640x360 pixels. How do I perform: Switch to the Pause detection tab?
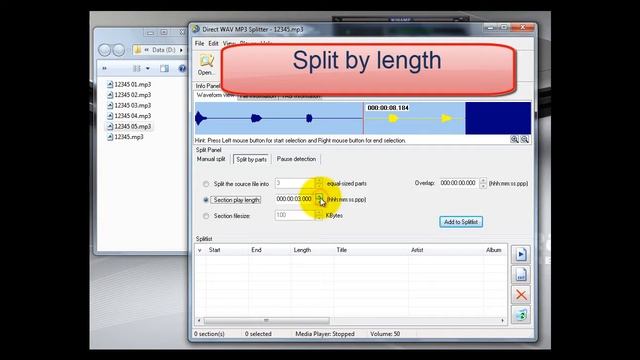296,159
